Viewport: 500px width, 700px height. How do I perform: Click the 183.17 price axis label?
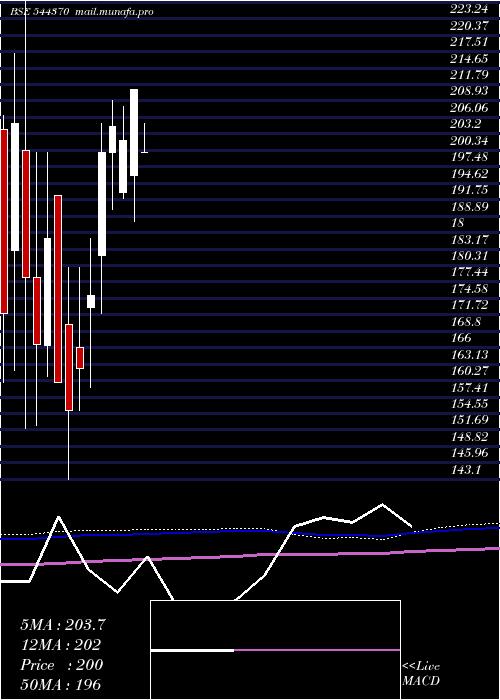point(468,240)
